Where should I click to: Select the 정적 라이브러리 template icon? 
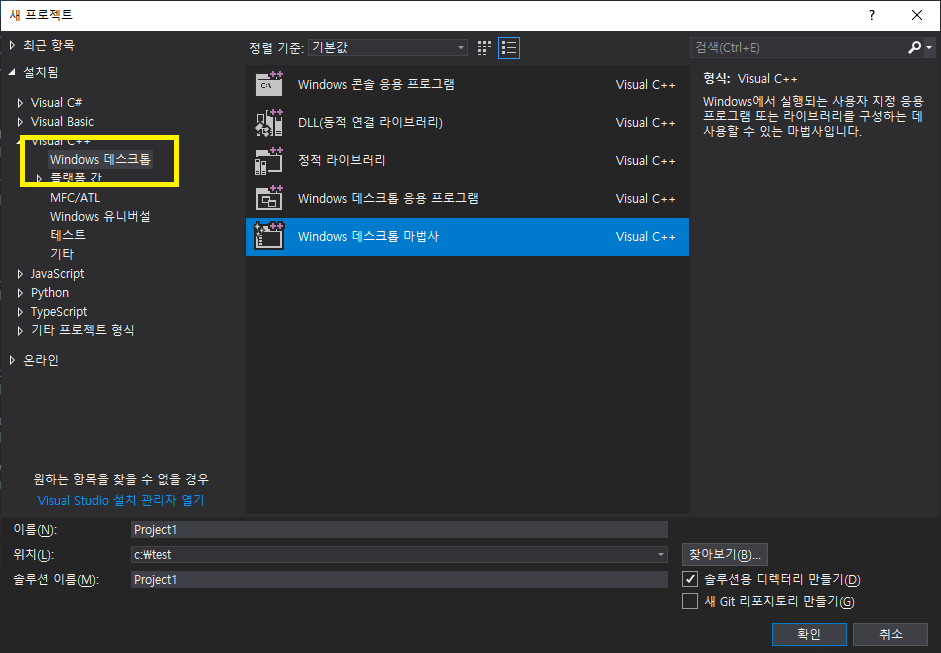(x=269, y=160)
